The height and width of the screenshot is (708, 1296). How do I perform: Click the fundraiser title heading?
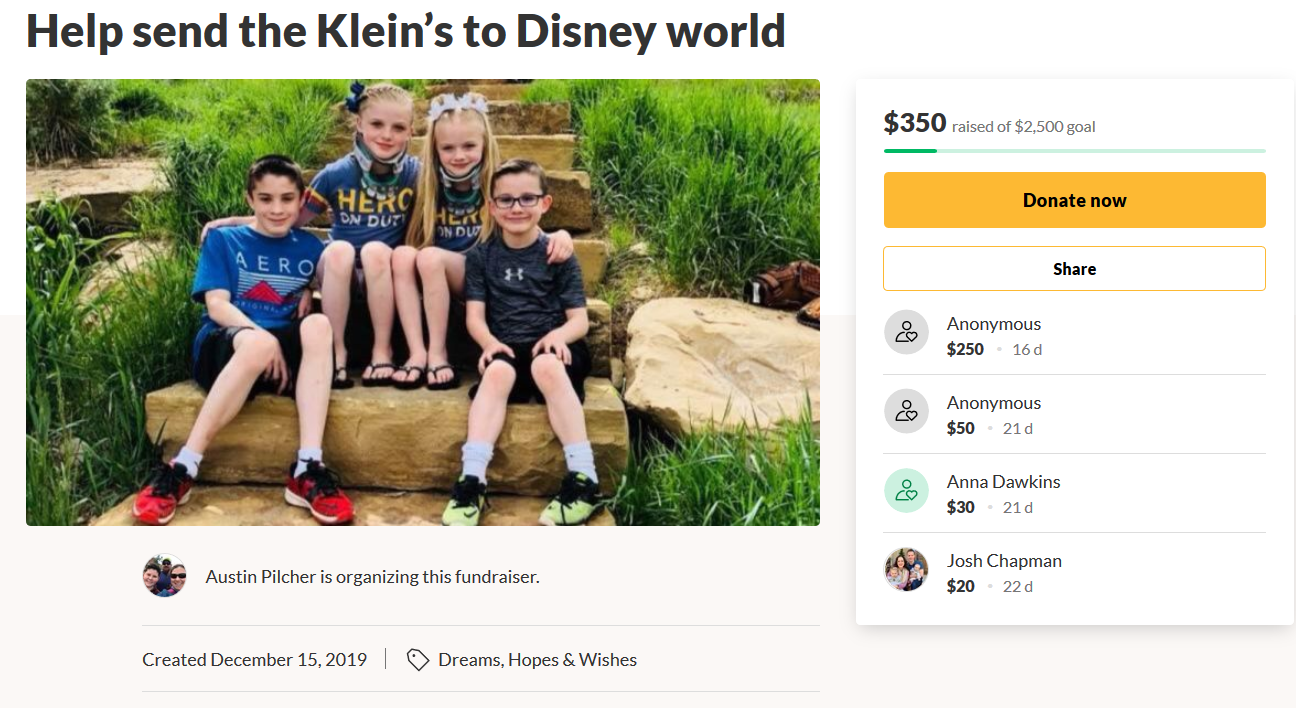click(x=406, y=30)
